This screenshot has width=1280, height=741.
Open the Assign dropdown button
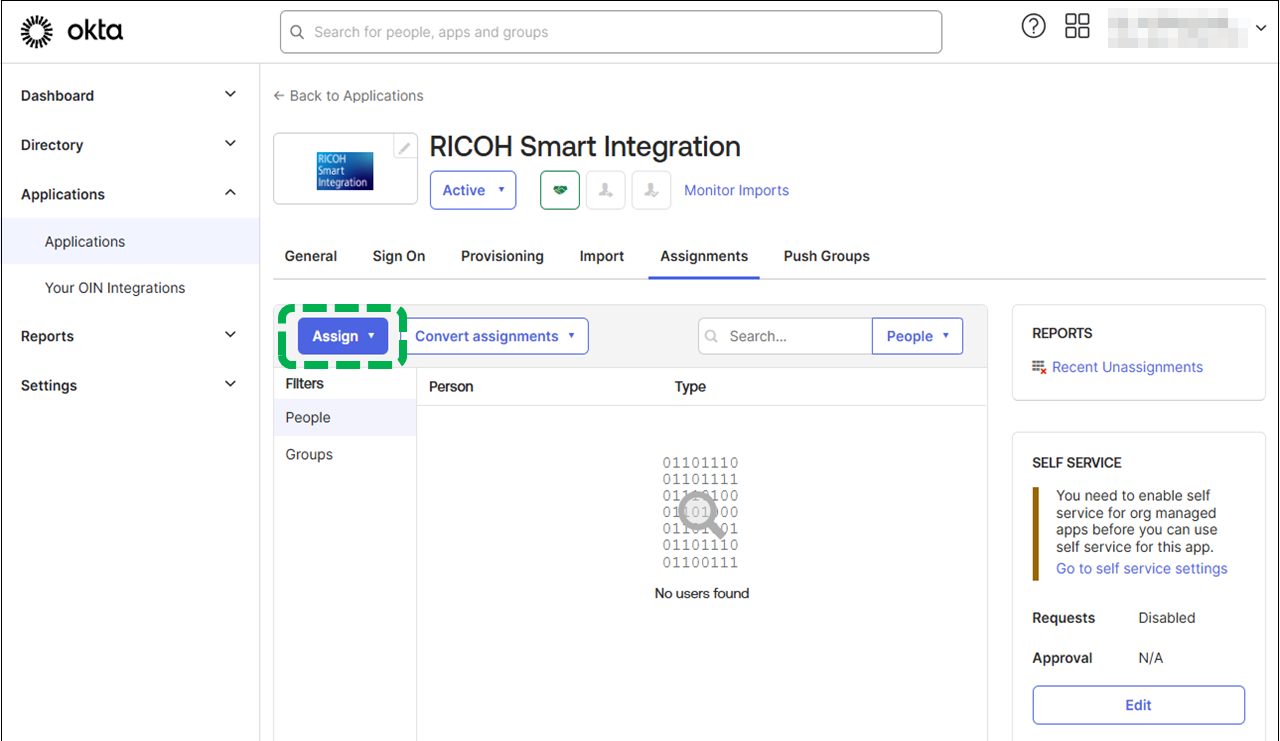(343, 336)
